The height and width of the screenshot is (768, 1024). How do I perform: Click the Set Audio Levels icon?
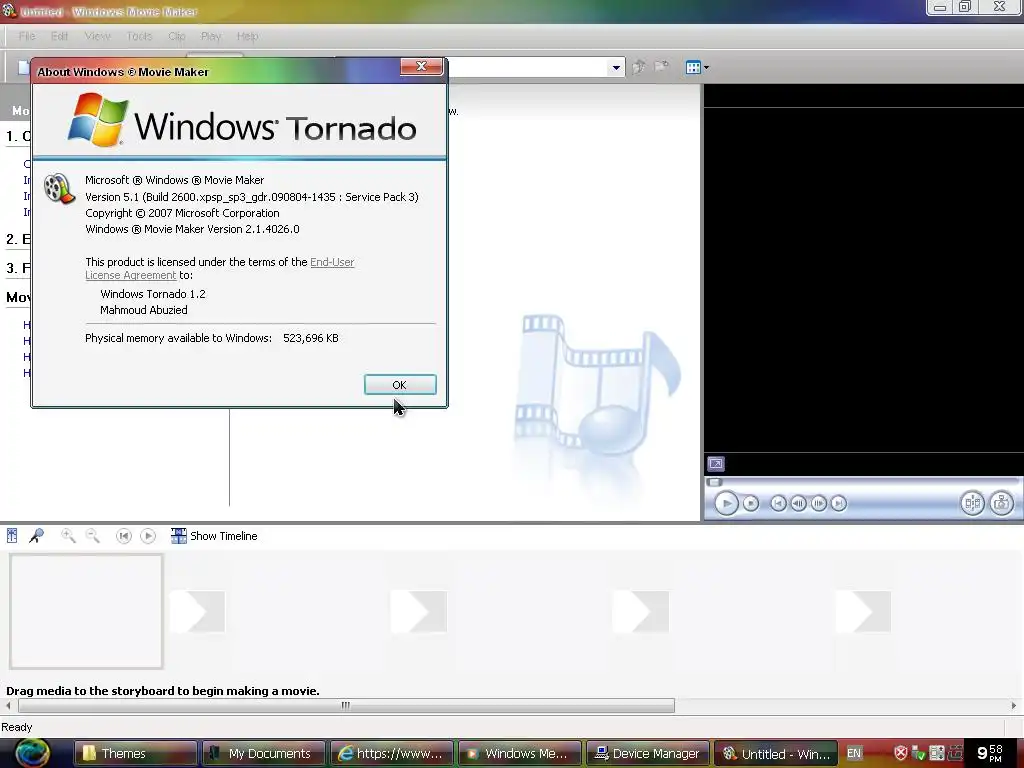click(x=12, y=536)
